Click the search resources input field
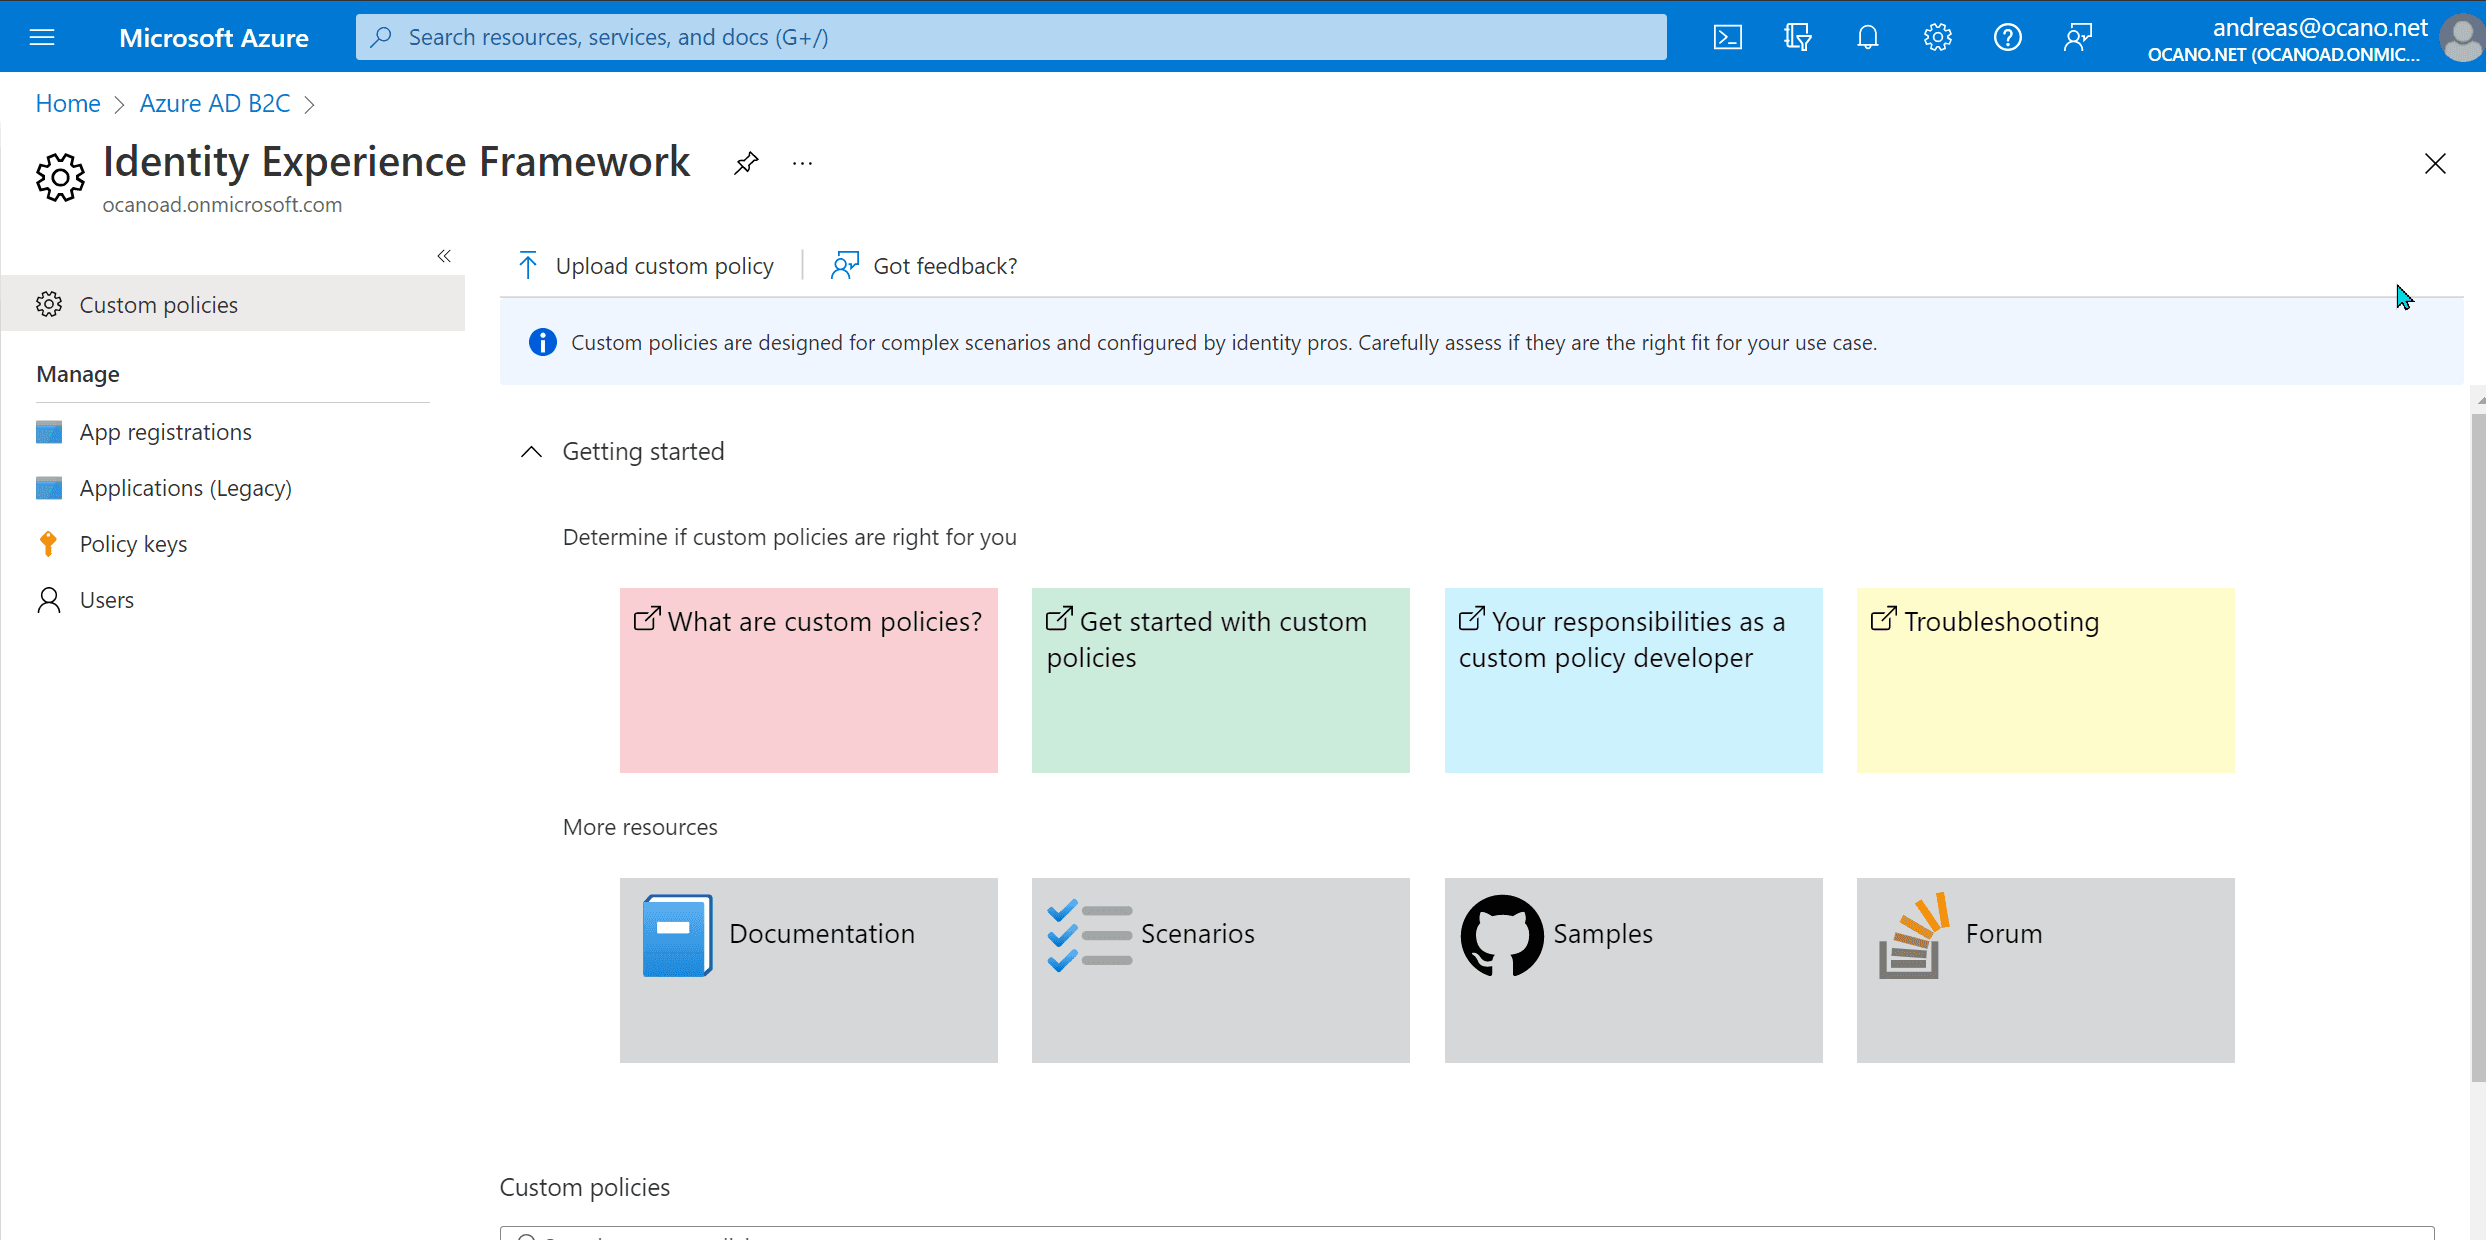 coord(1010,38)
